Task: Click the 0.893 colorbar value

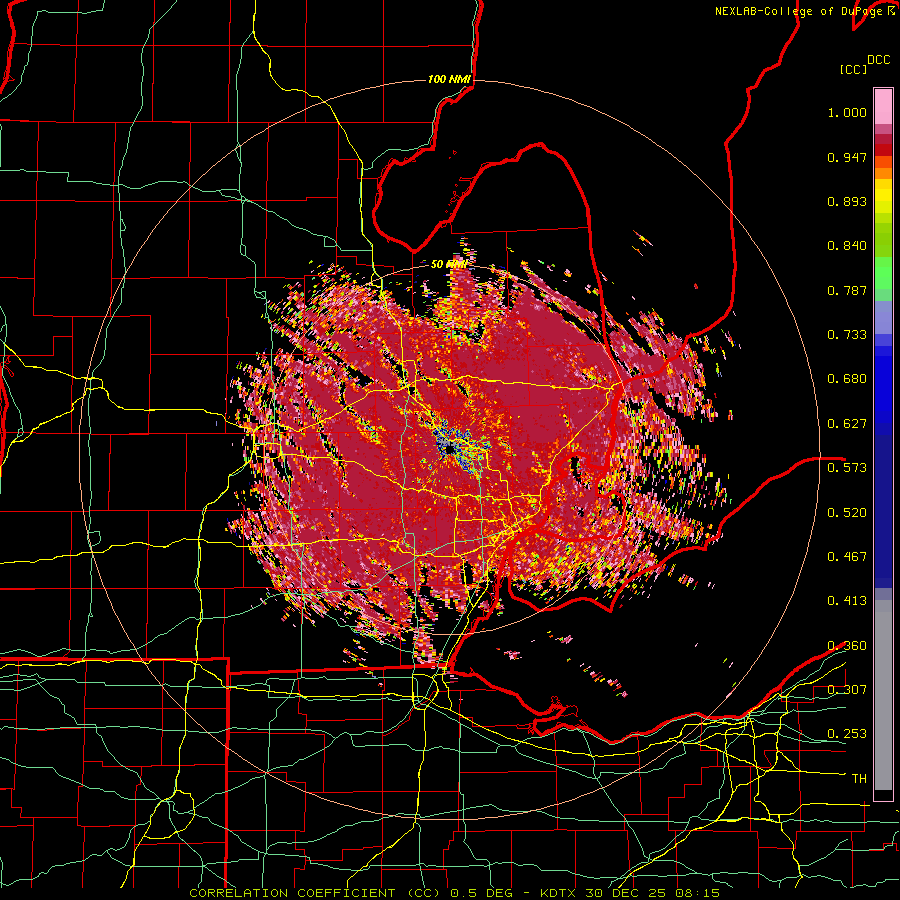Action: tap(847, 201)
